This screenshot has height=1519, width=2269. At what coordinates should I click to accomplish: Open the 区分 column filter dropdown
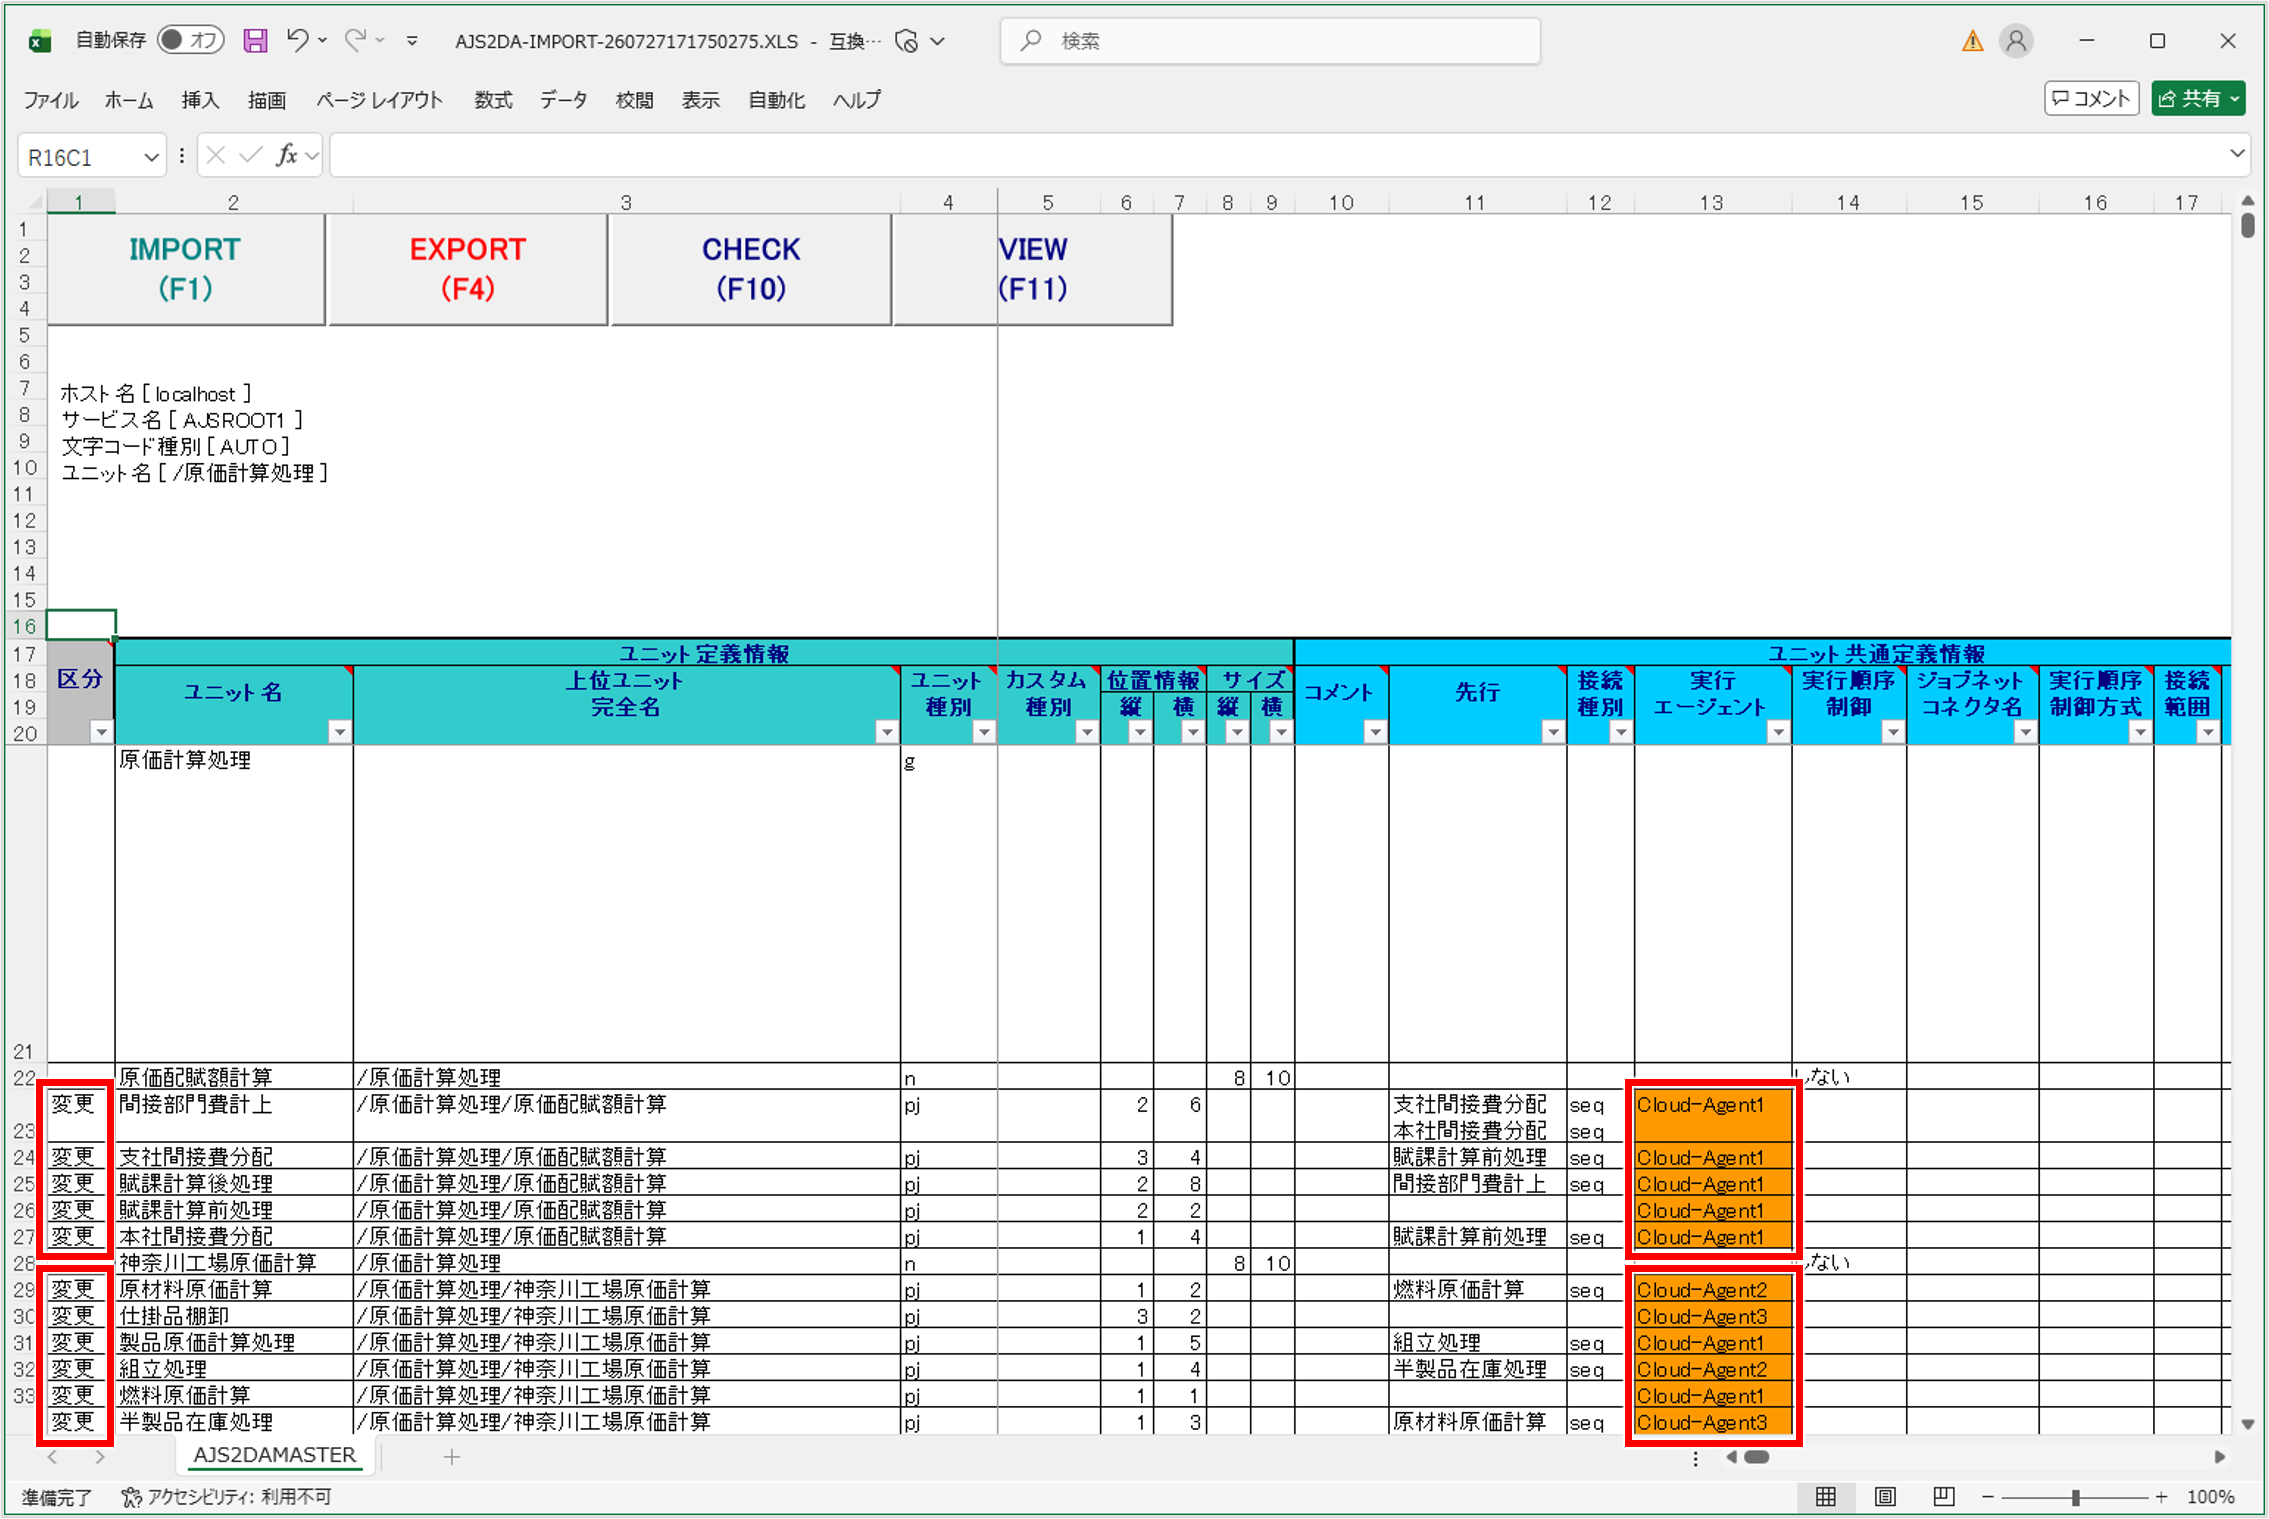point(101,732)
